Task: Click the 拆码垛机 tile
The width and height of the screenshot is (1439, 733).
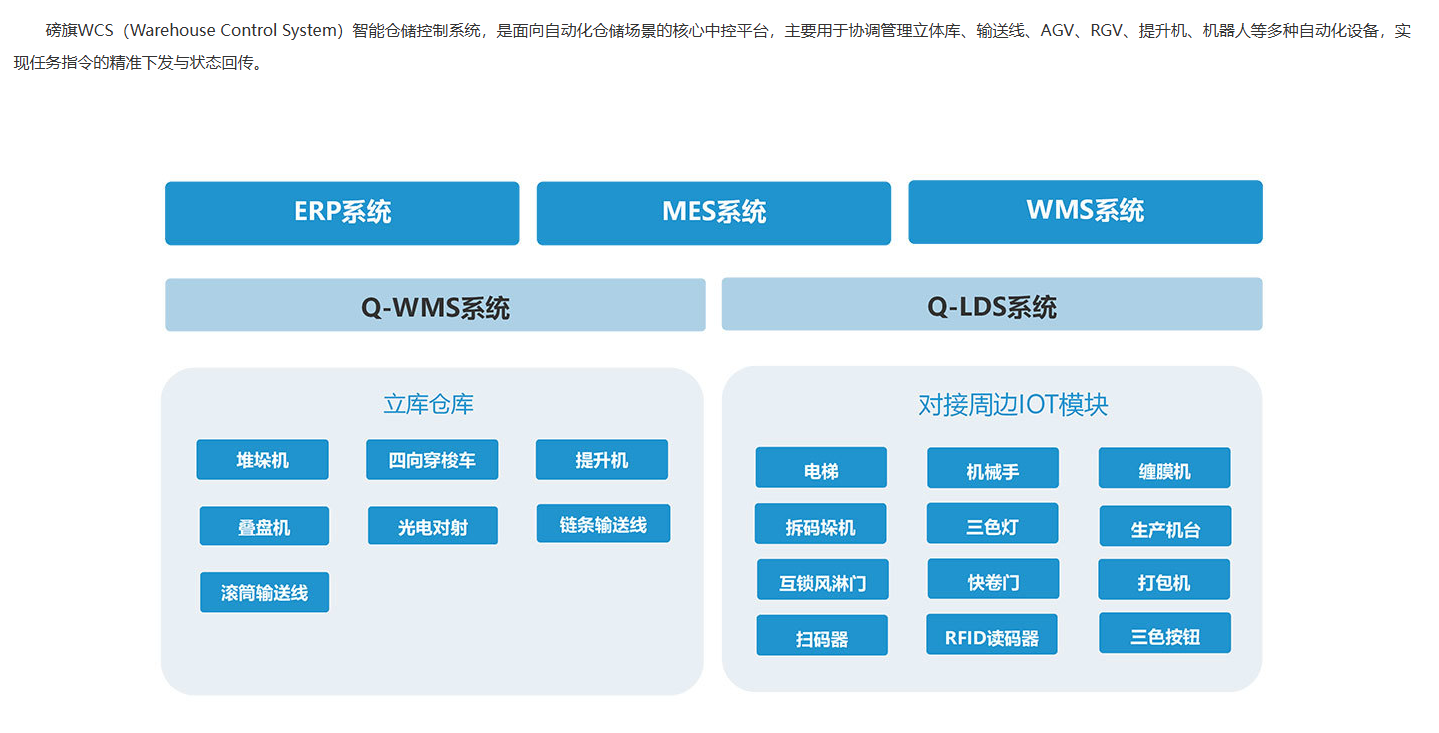Action: click(x=820, y=524)
